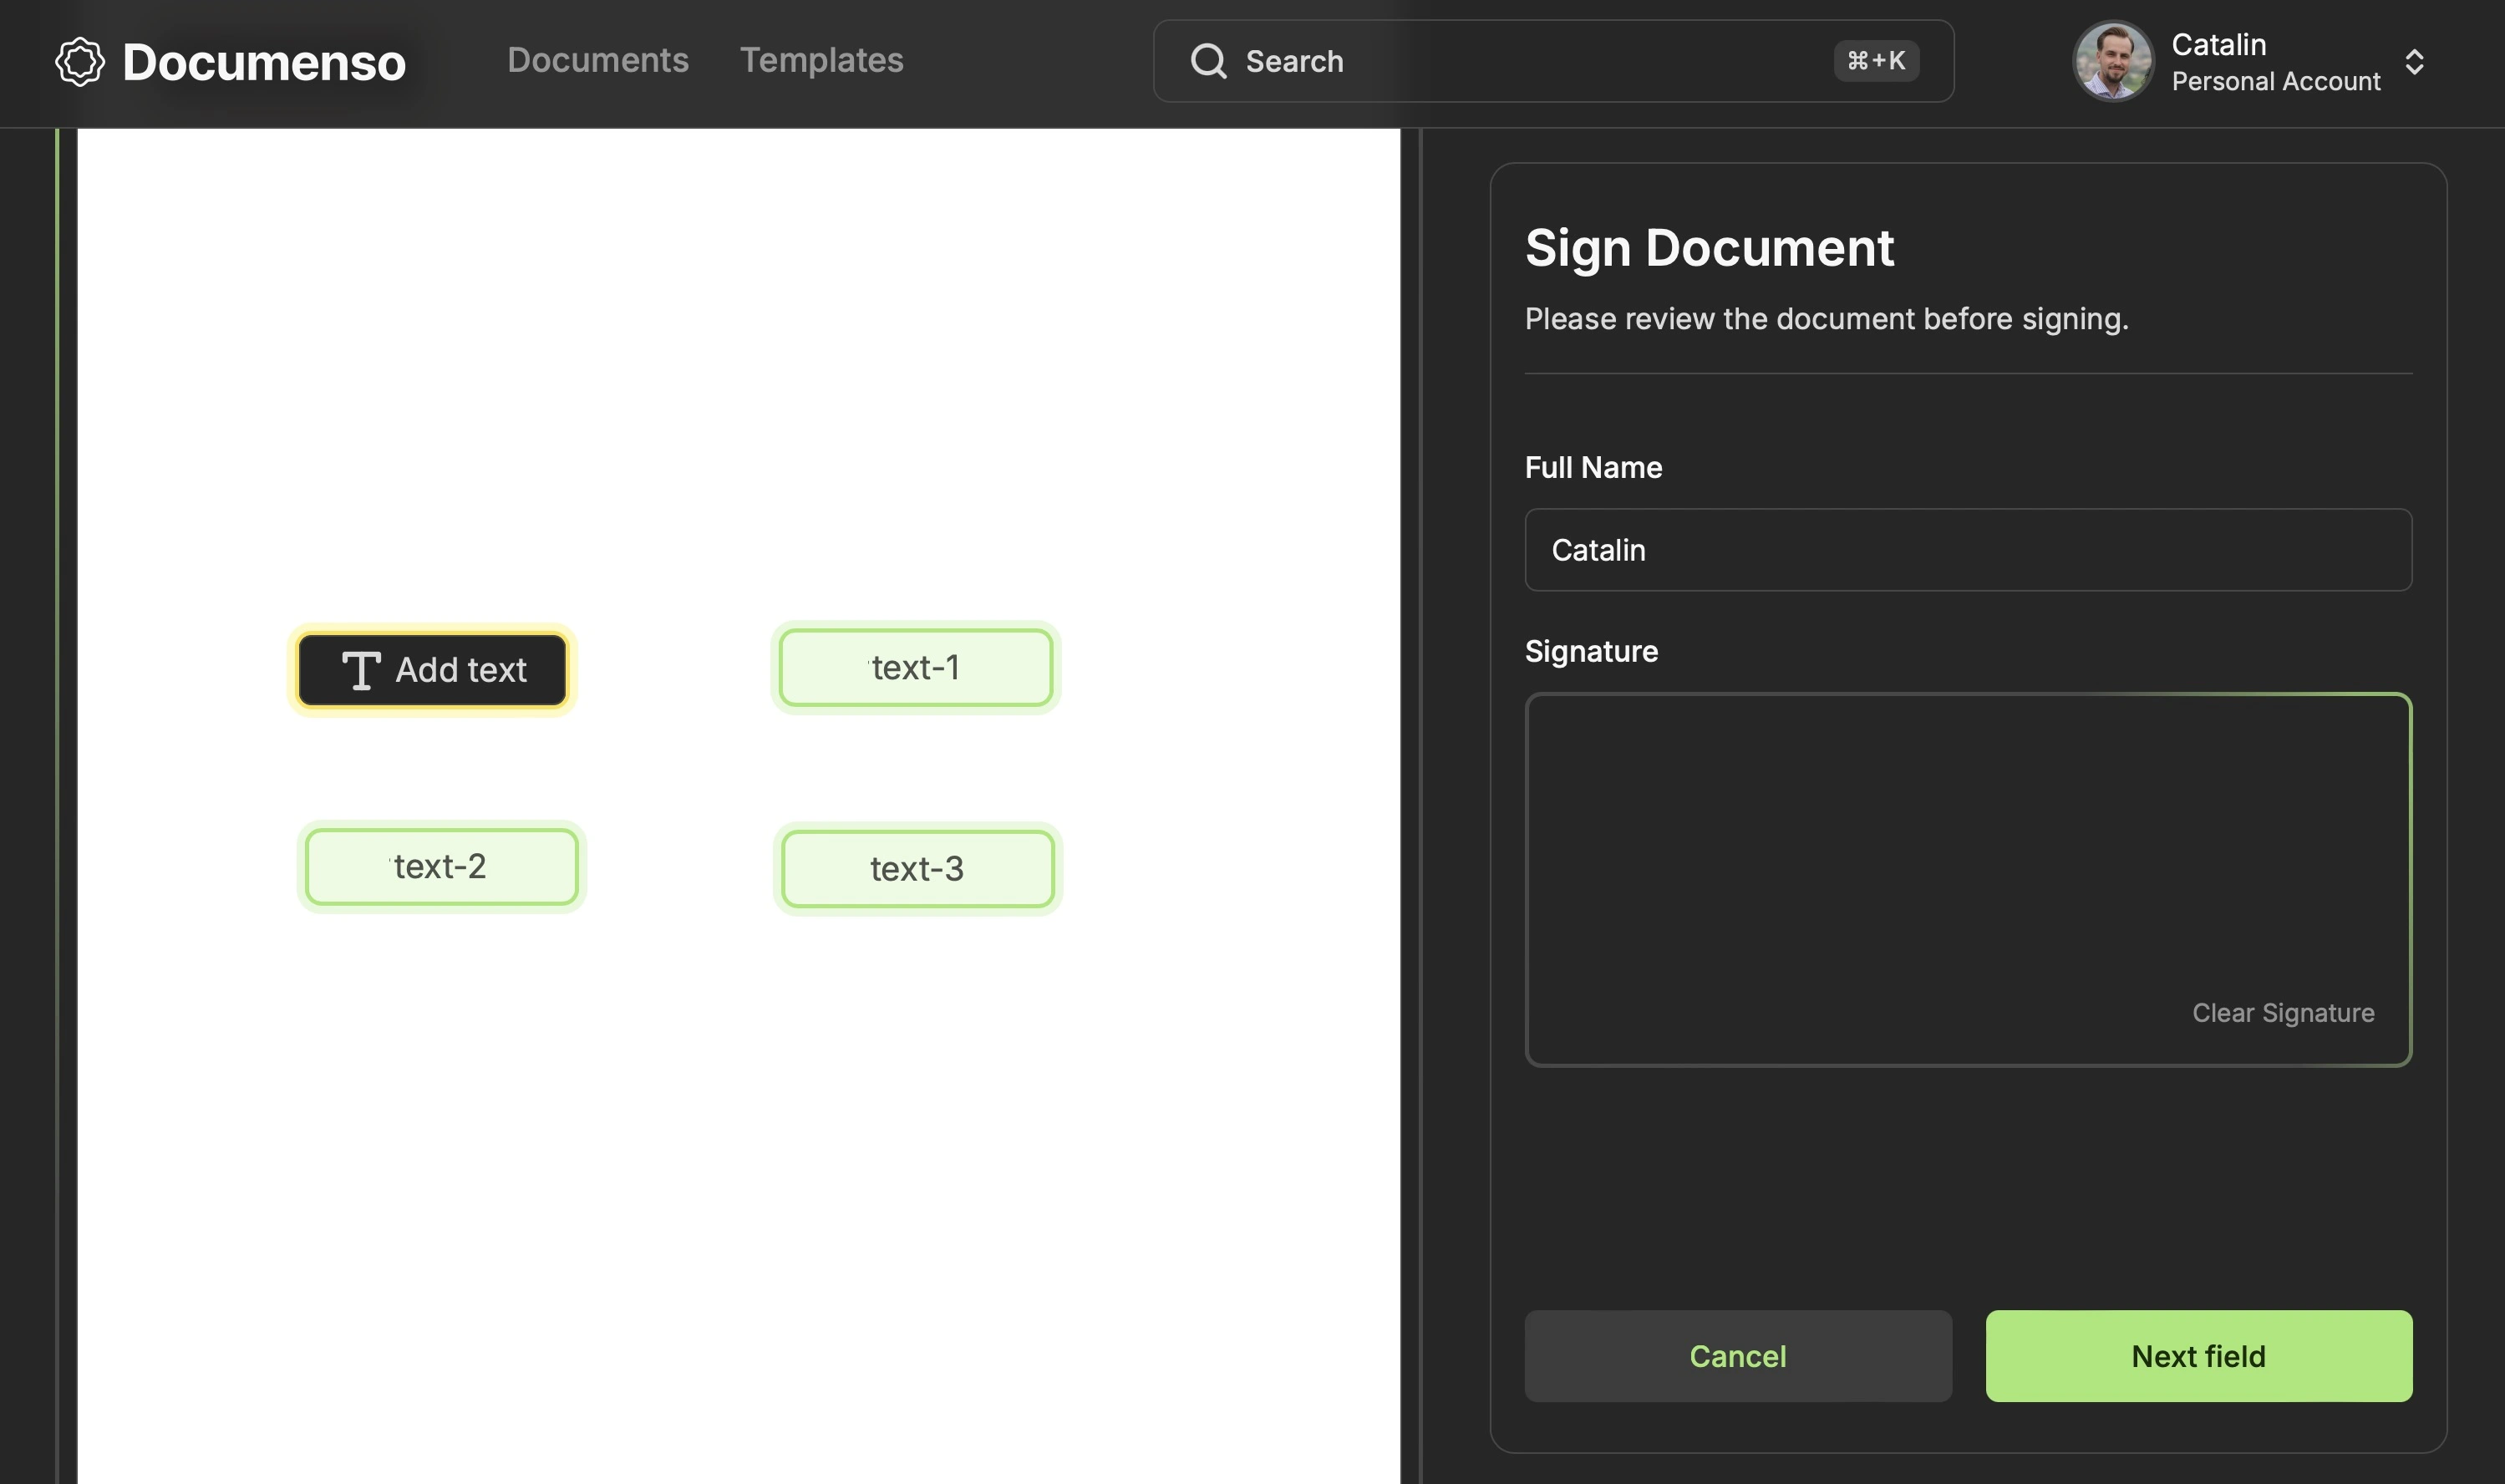Focus the Full Name input field
Image resolution: width=2505 pixels, height=1484 pixels.
pos(1967,550)
